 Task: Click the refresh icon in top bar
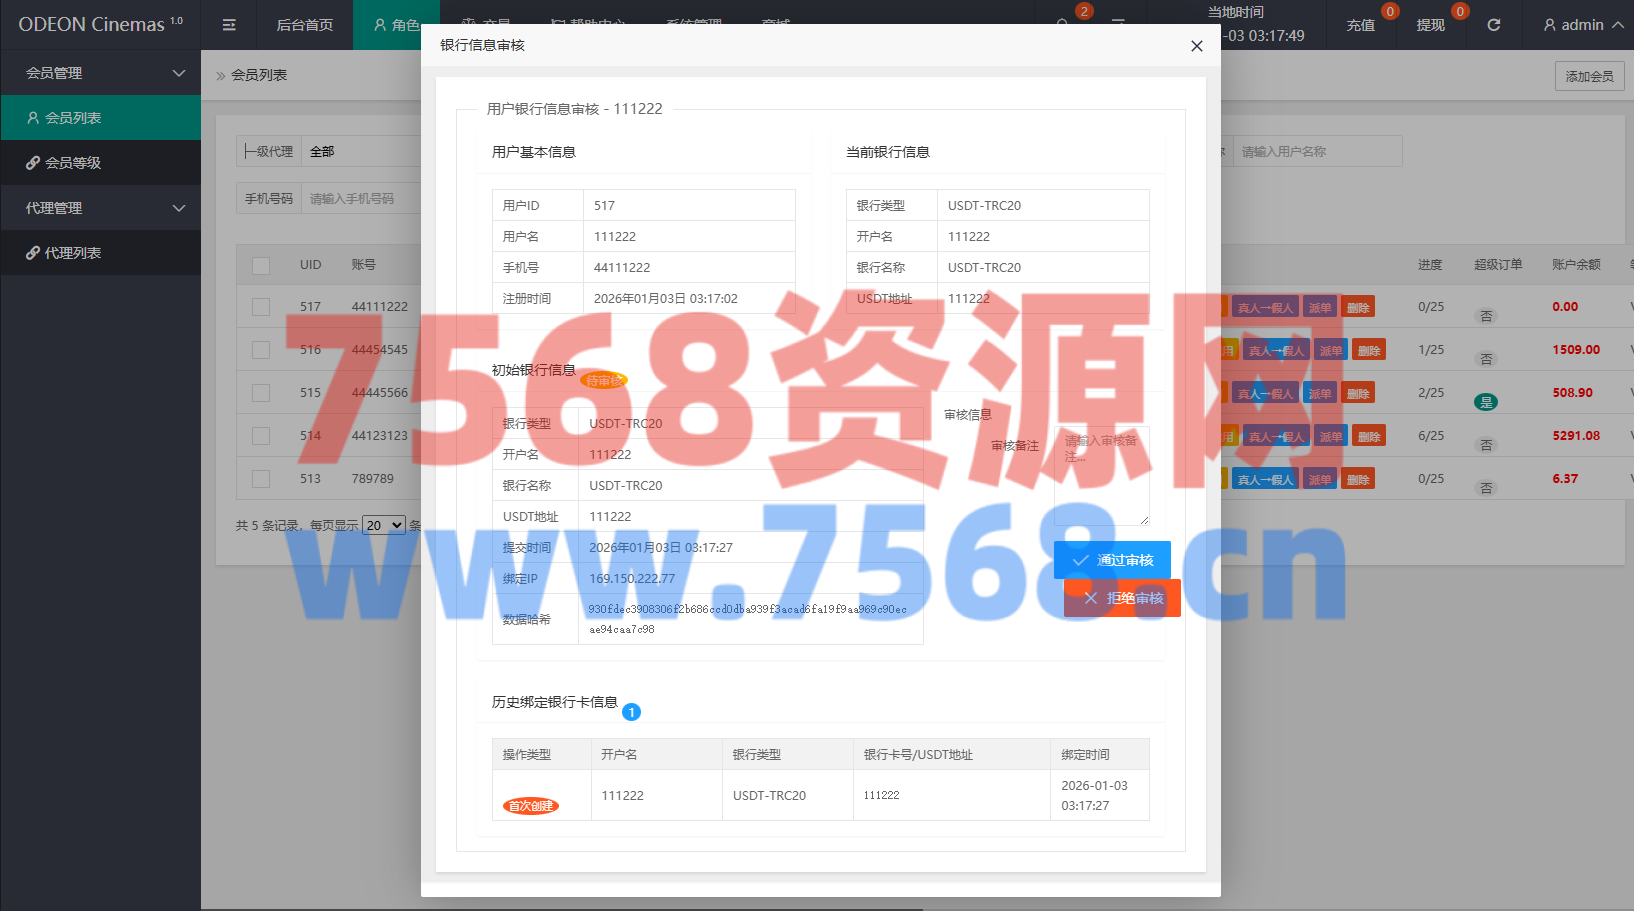1493,25
